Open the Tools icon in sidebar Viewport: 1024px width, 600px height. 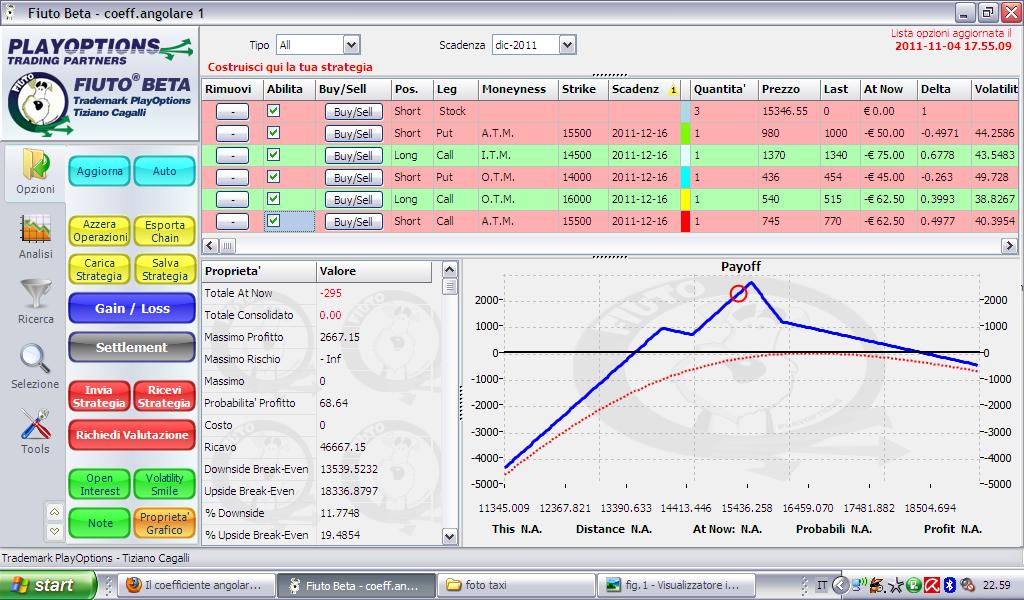[x=35, y=424]
